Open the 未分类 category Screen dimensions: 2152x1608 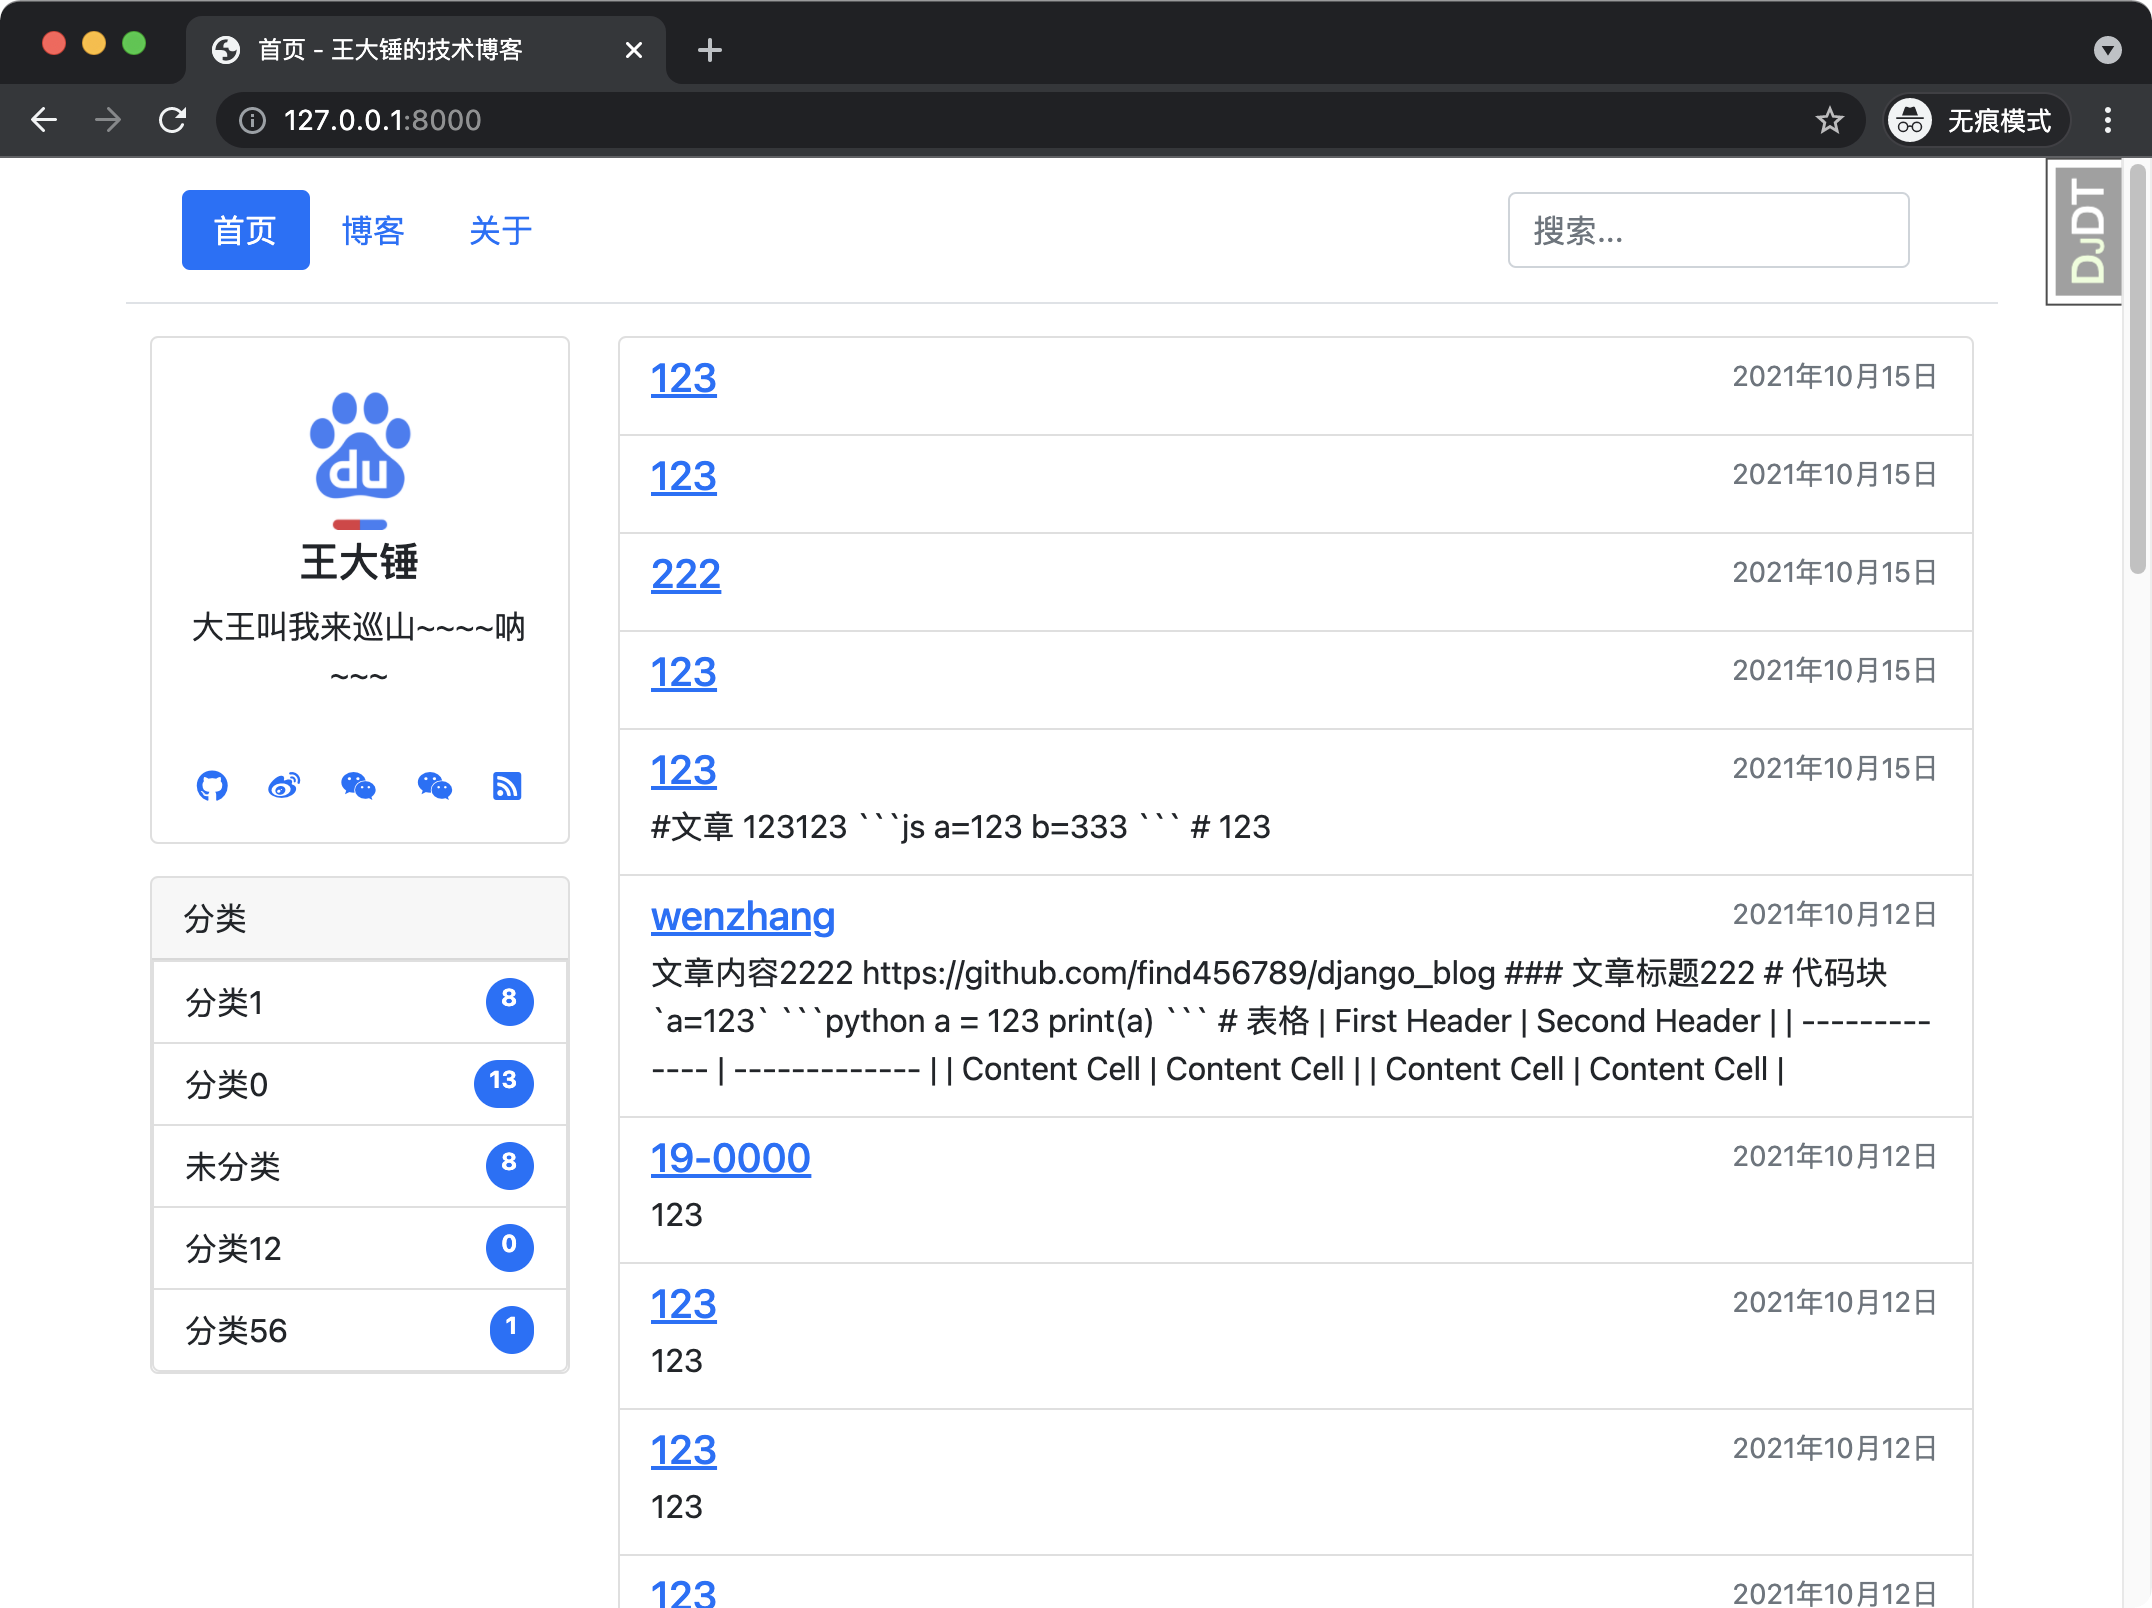tap(360, 1166)
